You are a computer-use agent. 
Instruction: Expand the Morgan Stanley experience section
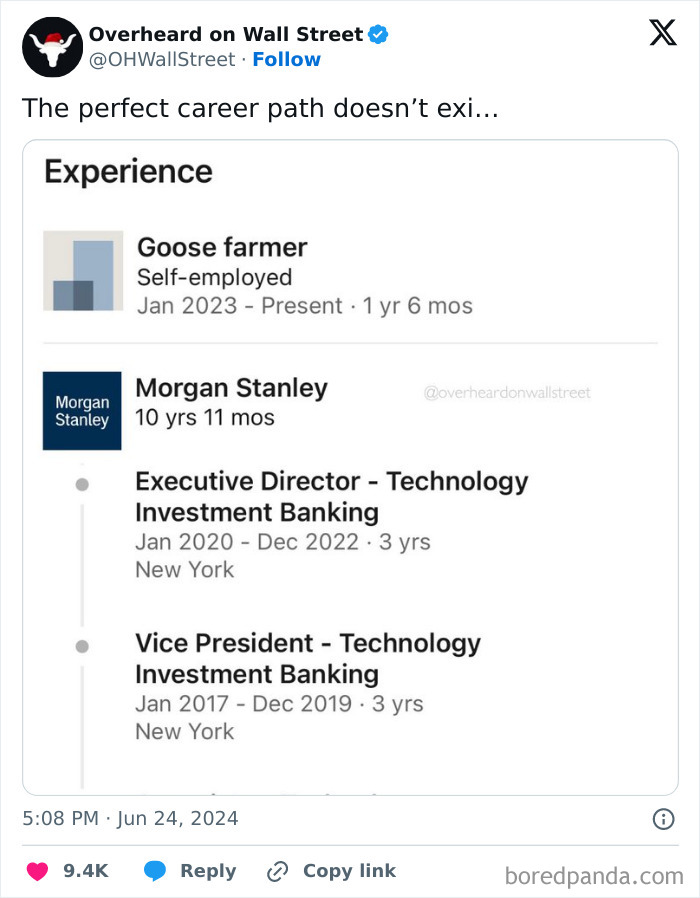(x=232, y=388)
